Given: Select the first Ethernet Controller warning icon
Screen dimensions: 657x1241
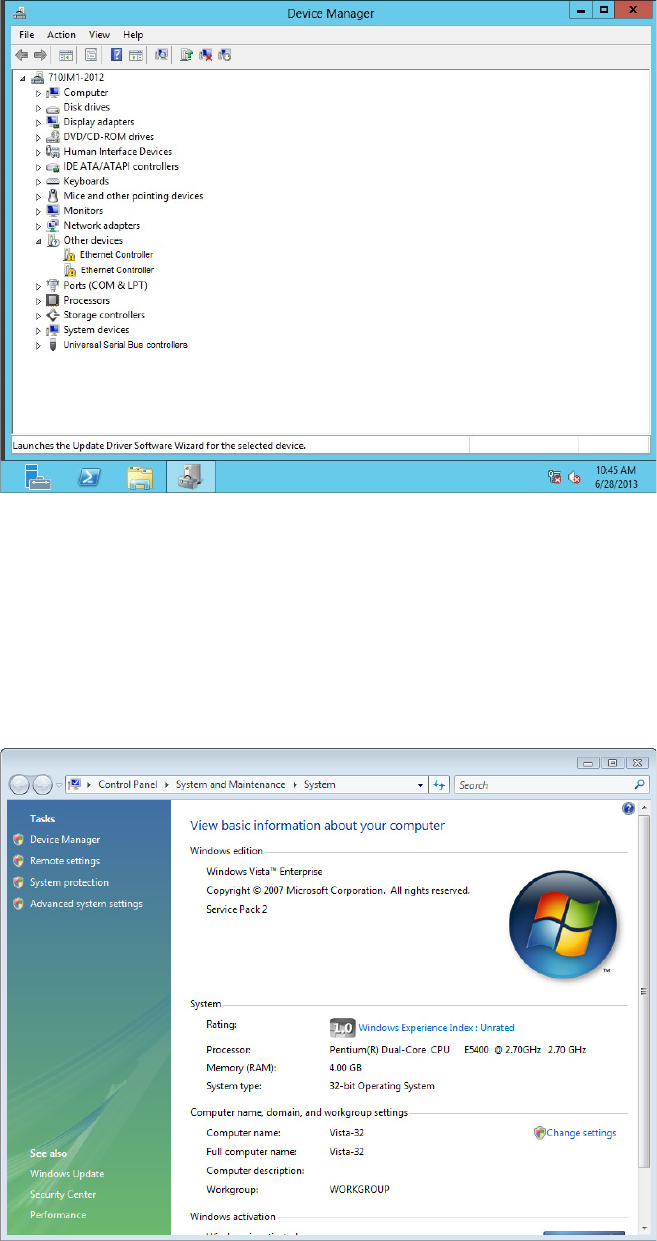Looking at the screenshot, I should 70,255.
